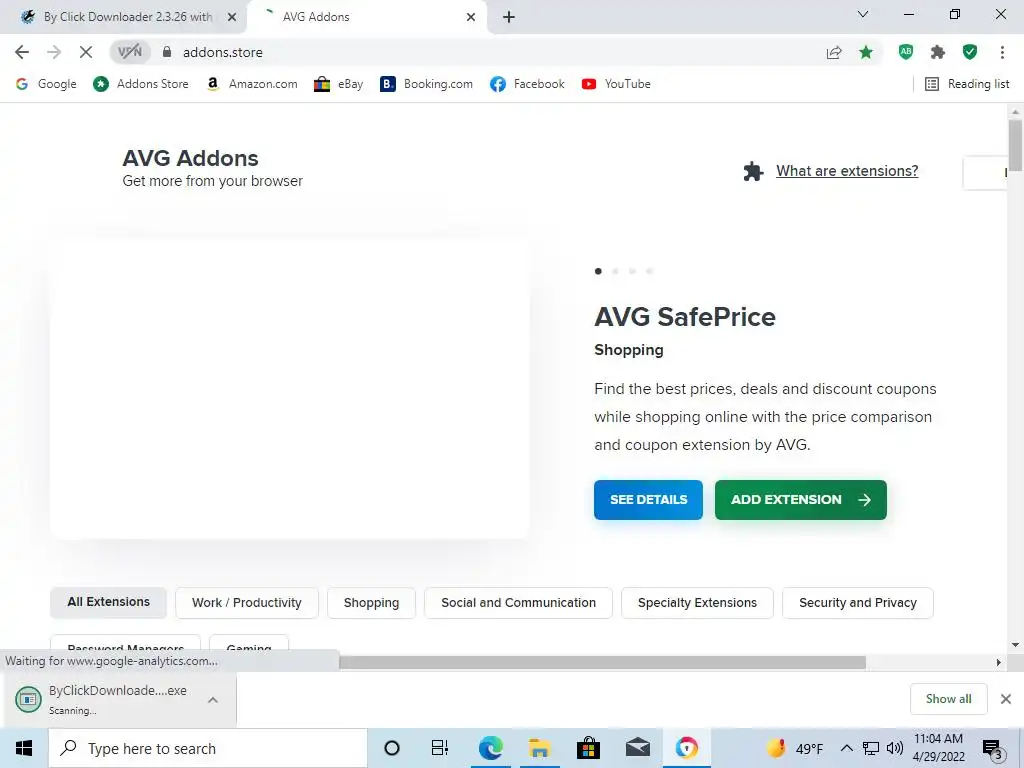Screen dimensions: 1024x768
Task: Open the Booking.com bookmark
Action: tap(426, 84)
